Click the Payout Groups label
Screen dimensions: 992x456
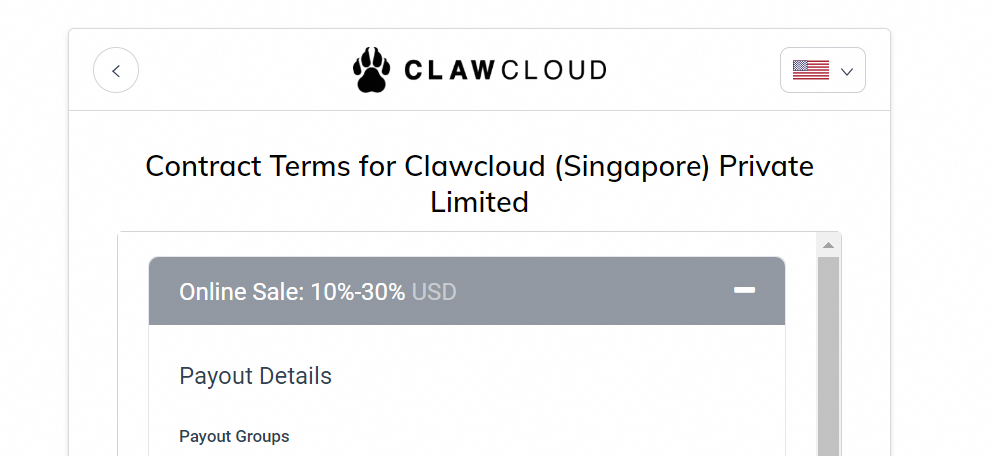click(x=234, y=436)
